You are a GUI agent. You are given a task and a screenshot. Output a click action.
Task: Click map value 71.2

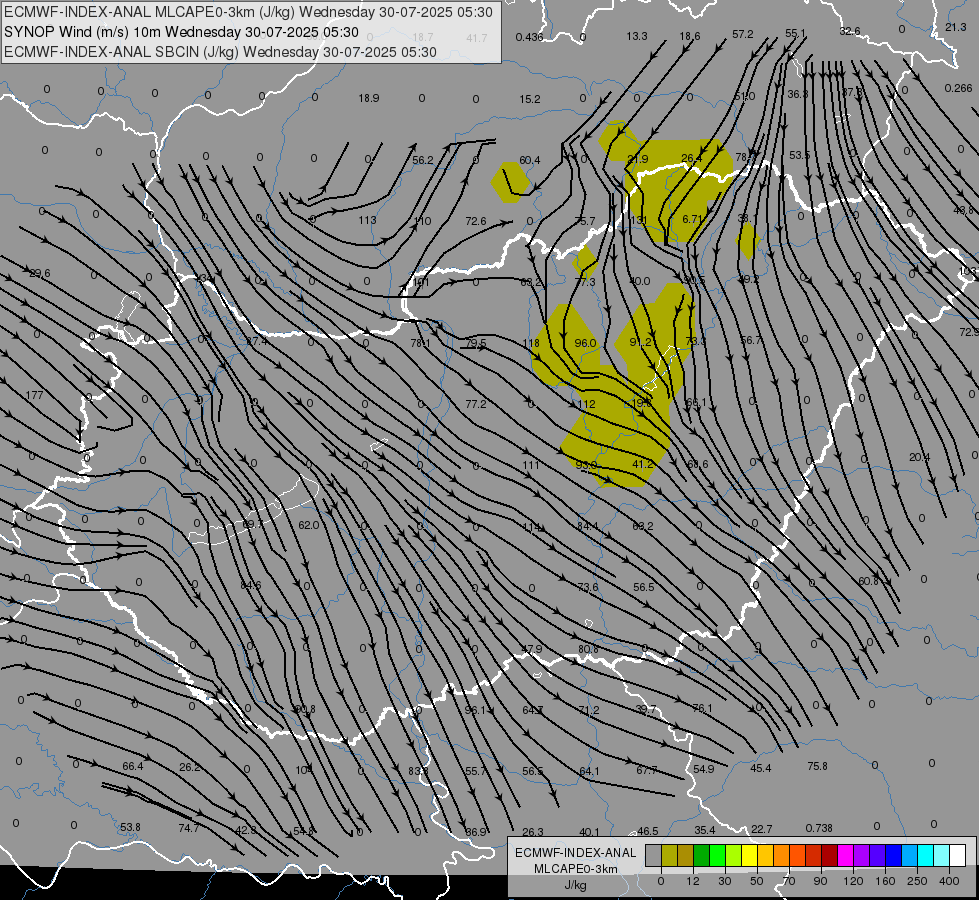589,710
